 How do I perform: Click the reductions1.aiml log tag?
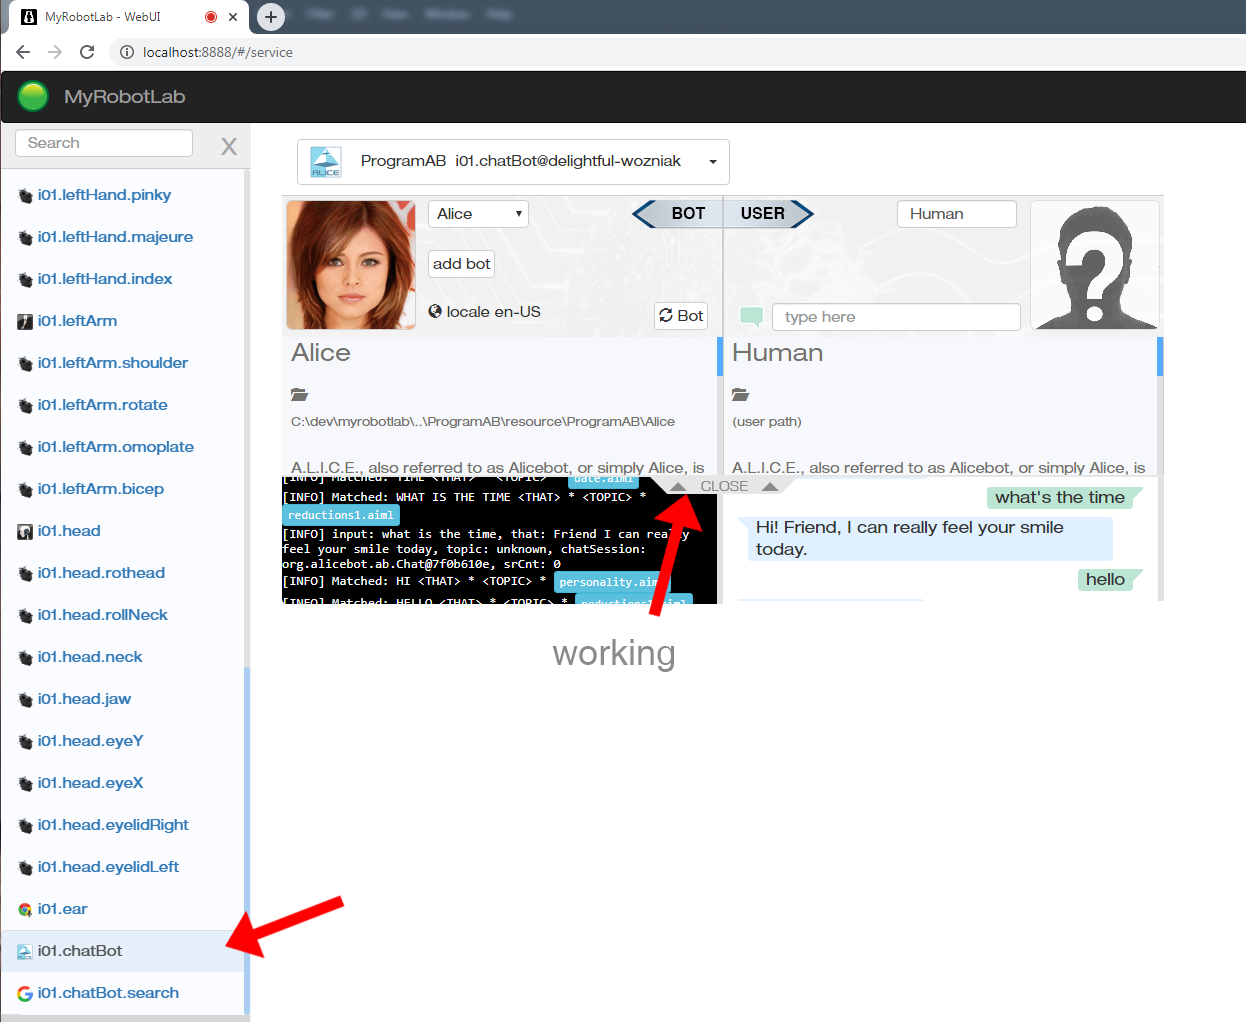[x=341, y=515]
